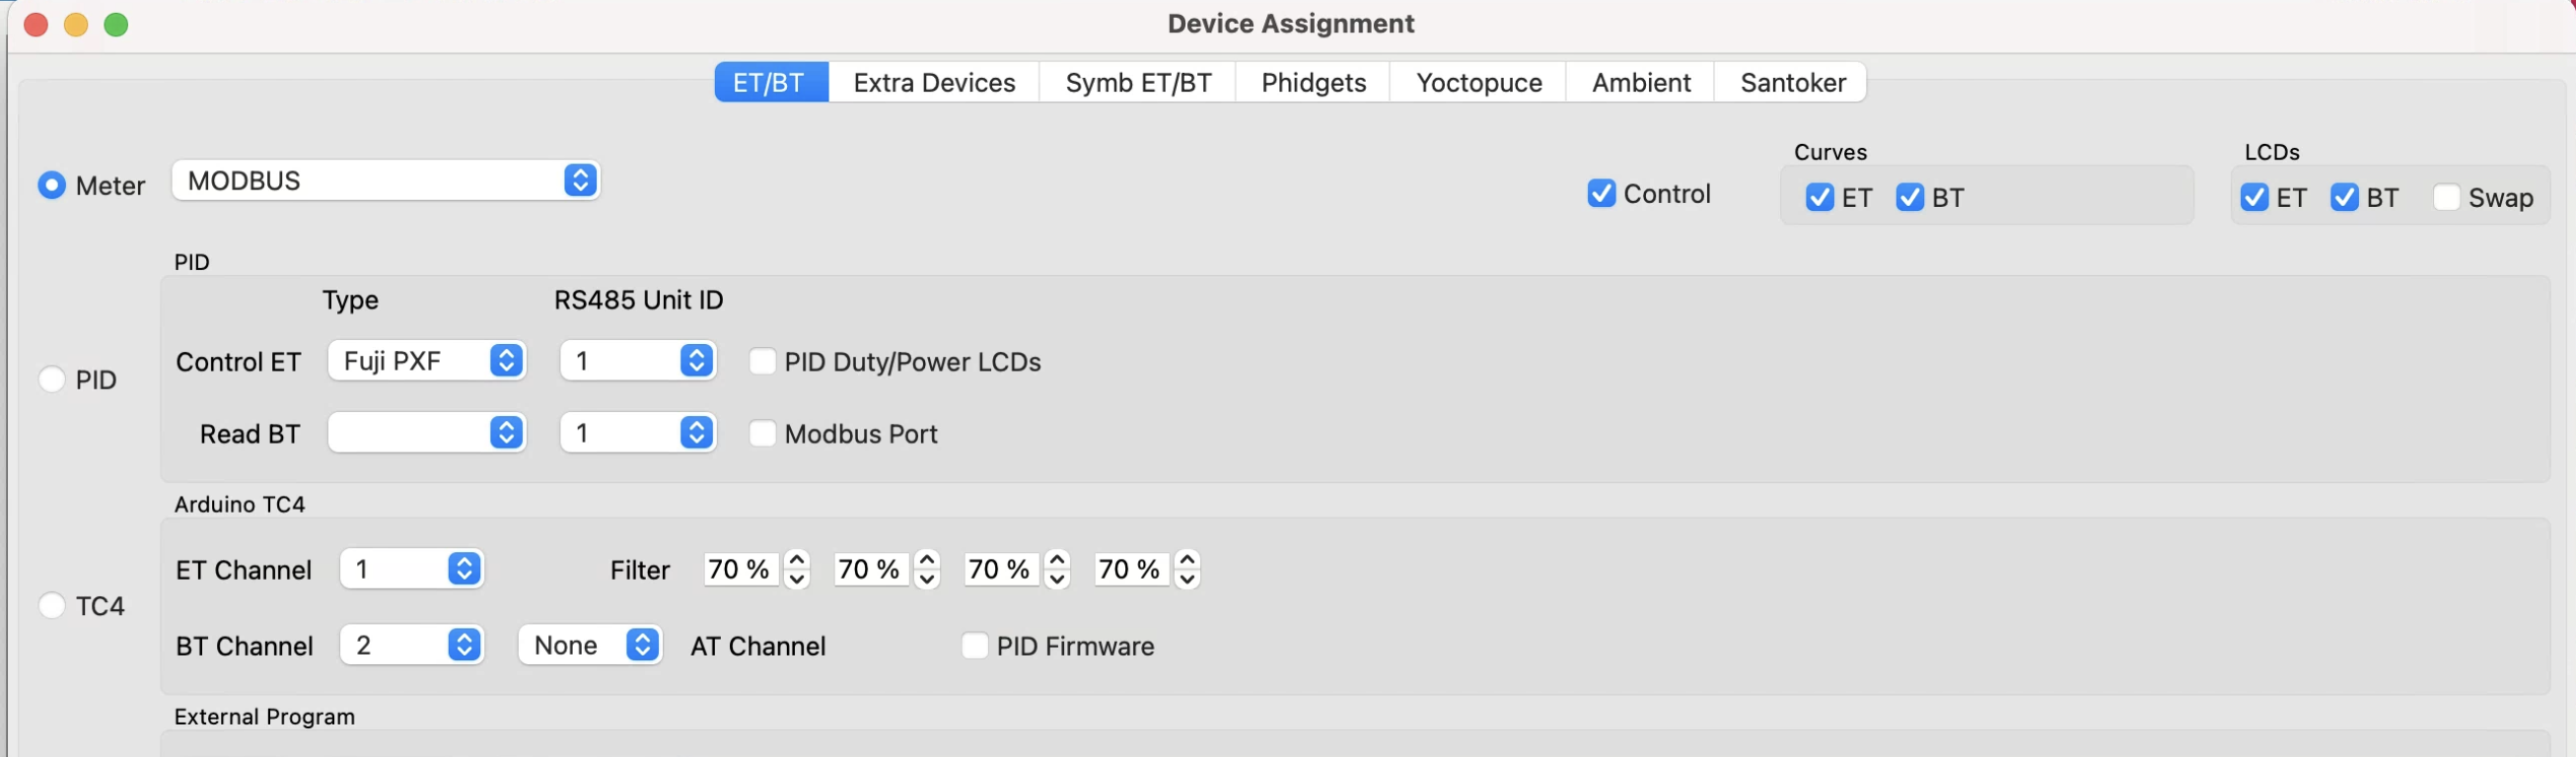Uncheck the BT curve checkbox under Curves
Viewport: 2576px width, 757px height.
pos(1911,198)
